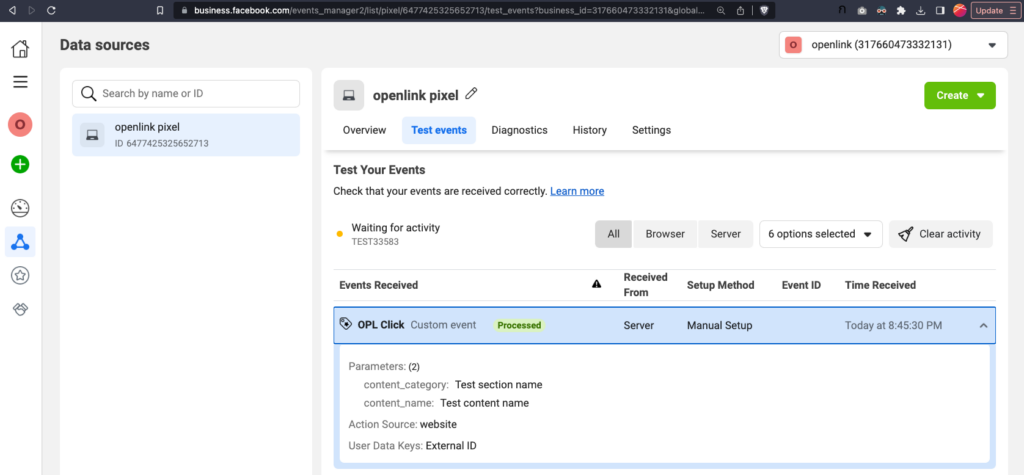Open the Settings tab
Image resolution: width=1024 pixels, height=475 pixels.
[x=651, y=130]
